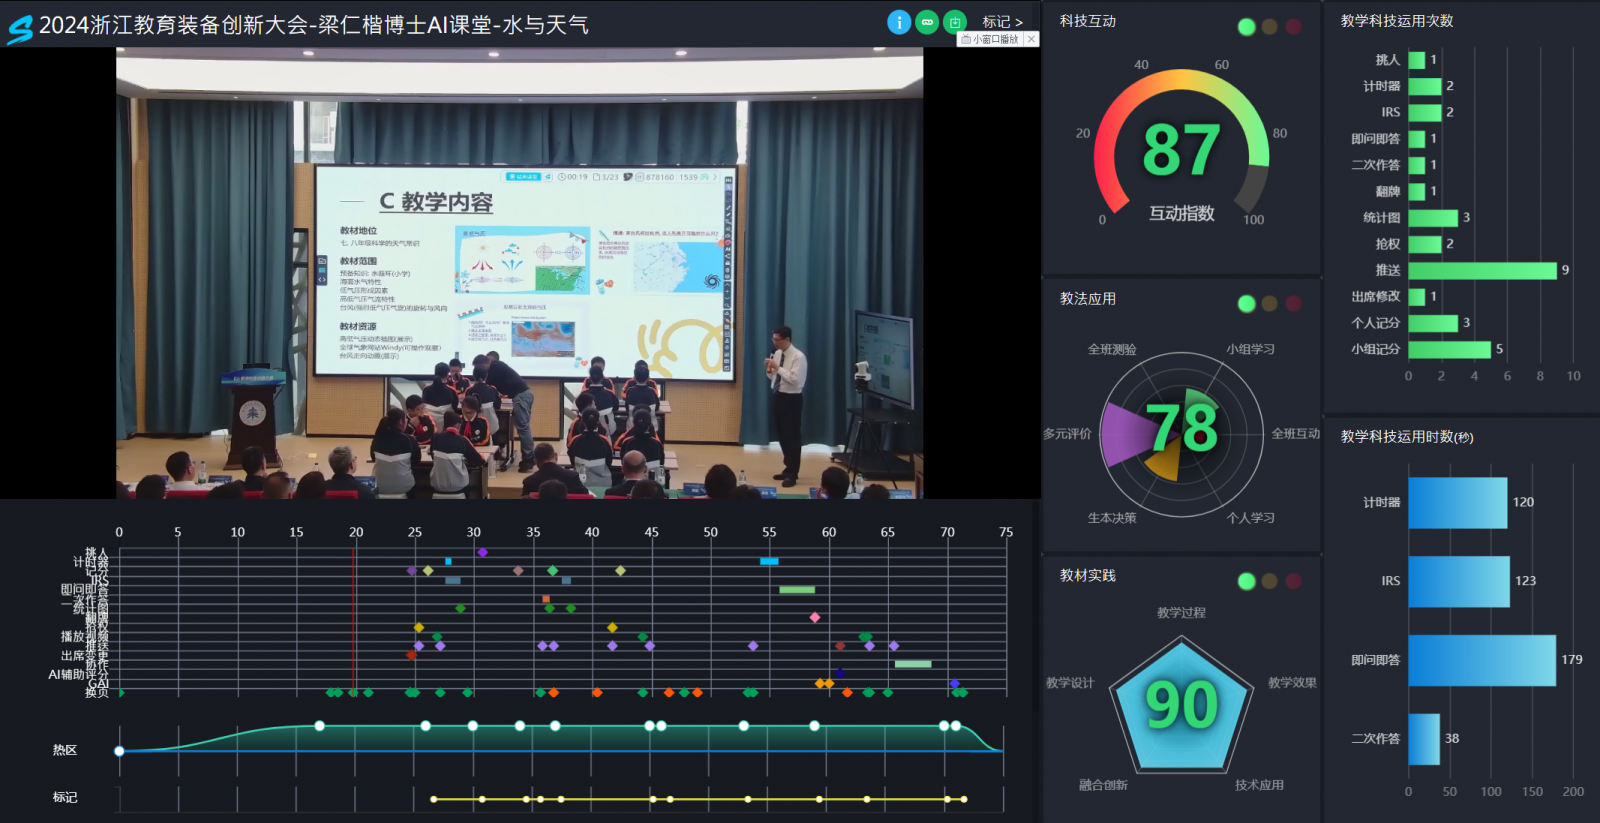Click the first yellow 标记 timeline point

(433, 799)
